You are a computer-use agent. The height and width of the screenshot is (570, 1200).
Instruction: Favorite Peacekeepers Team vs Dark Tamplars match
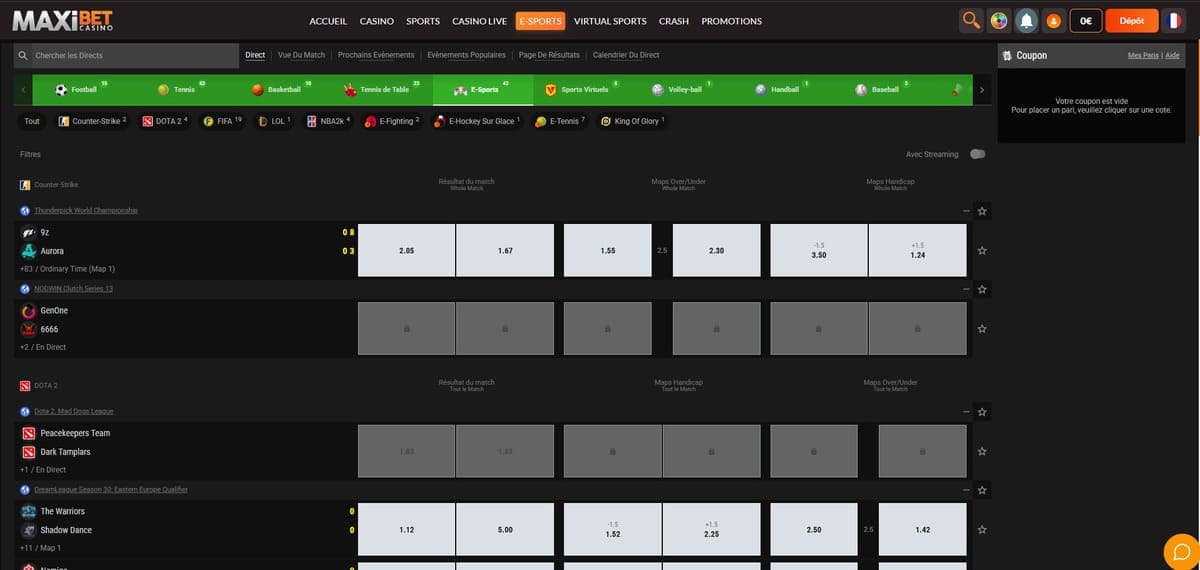coord(982,451)
